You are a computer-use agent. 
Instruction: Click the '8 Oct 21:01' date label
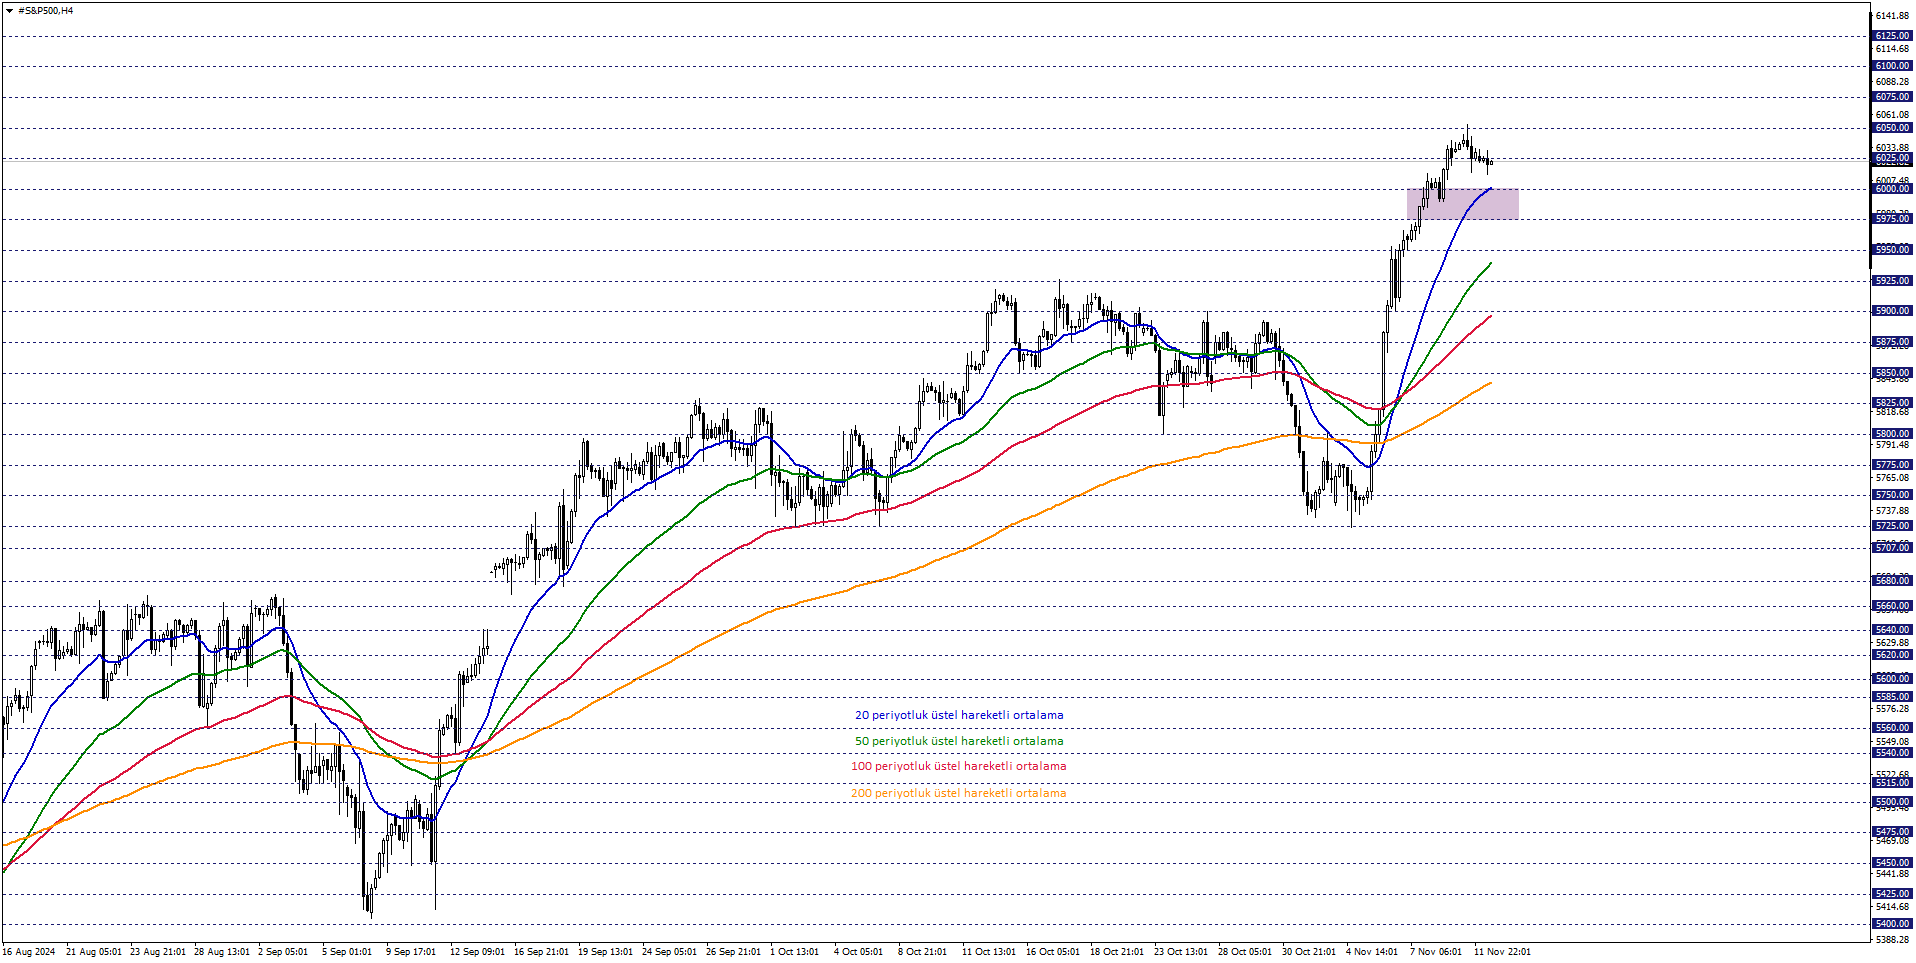(923, 952)
